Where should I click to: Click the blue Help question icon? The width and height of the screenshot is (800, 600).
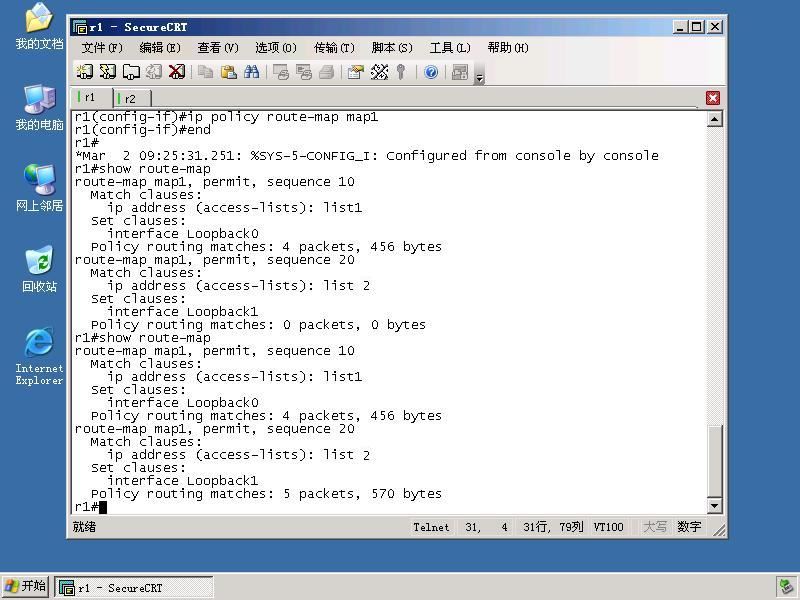pyautogui.click(x=431, y=72)
